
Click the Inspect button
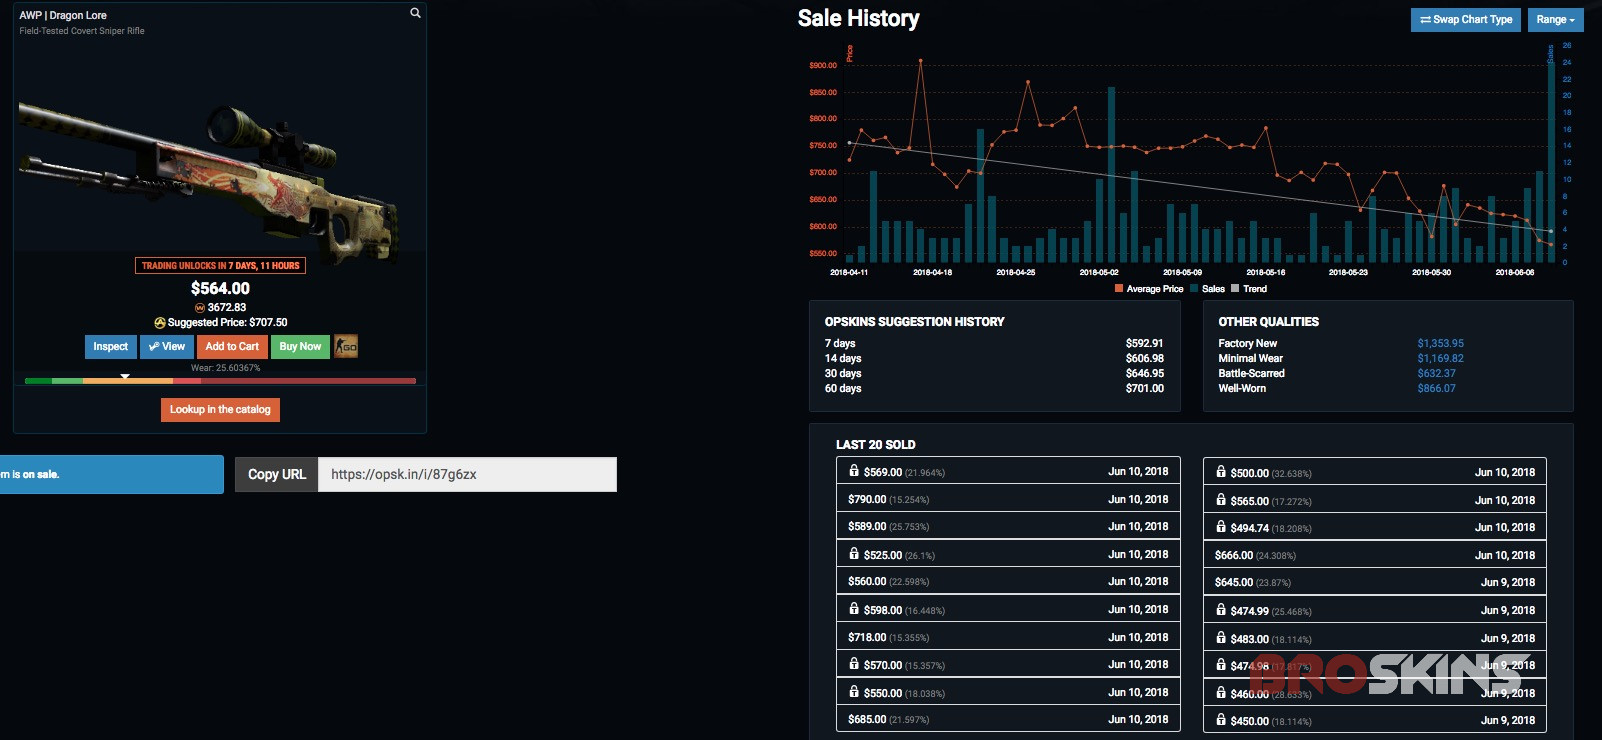point(110,346)
